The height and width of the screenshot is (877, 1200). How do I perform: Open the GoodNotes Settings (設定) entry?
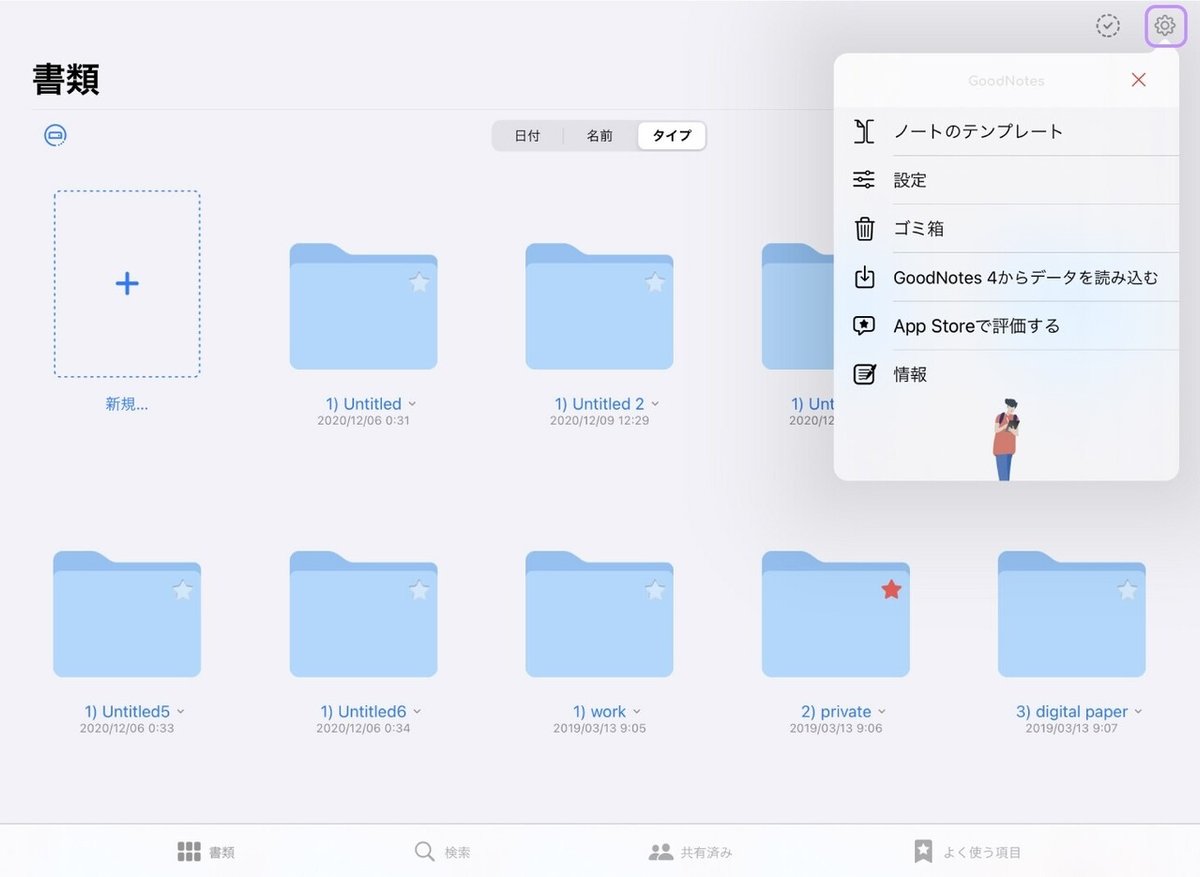point(911,180)
